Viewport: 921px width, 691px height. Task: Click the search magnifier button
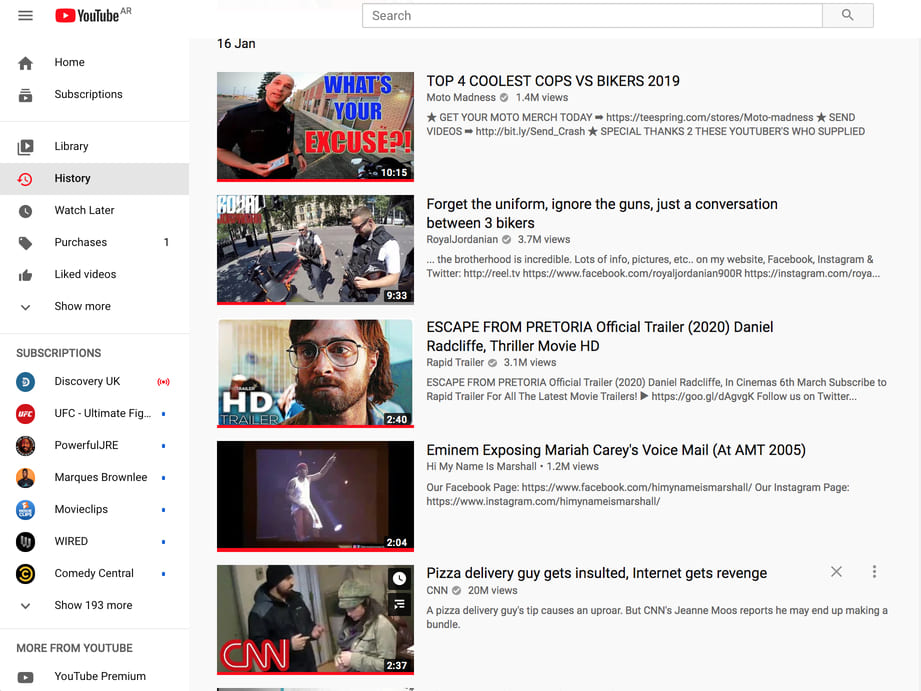(x=847, y=15)
